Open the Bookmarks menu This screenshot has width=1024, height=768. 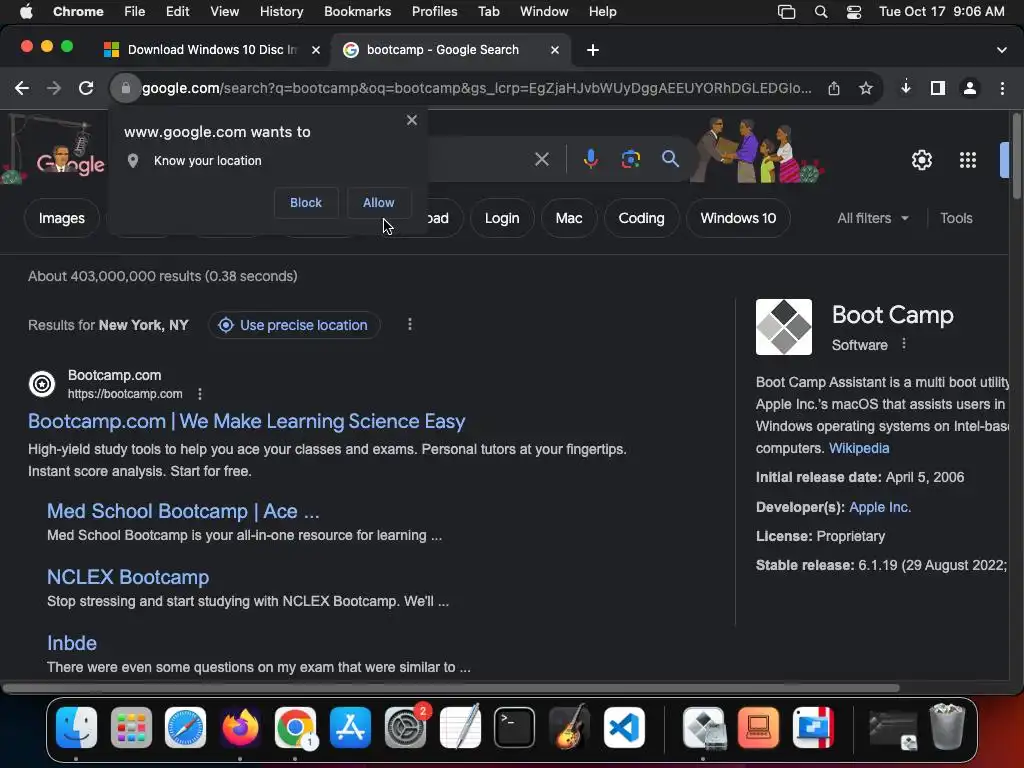[x=357, y=12]
